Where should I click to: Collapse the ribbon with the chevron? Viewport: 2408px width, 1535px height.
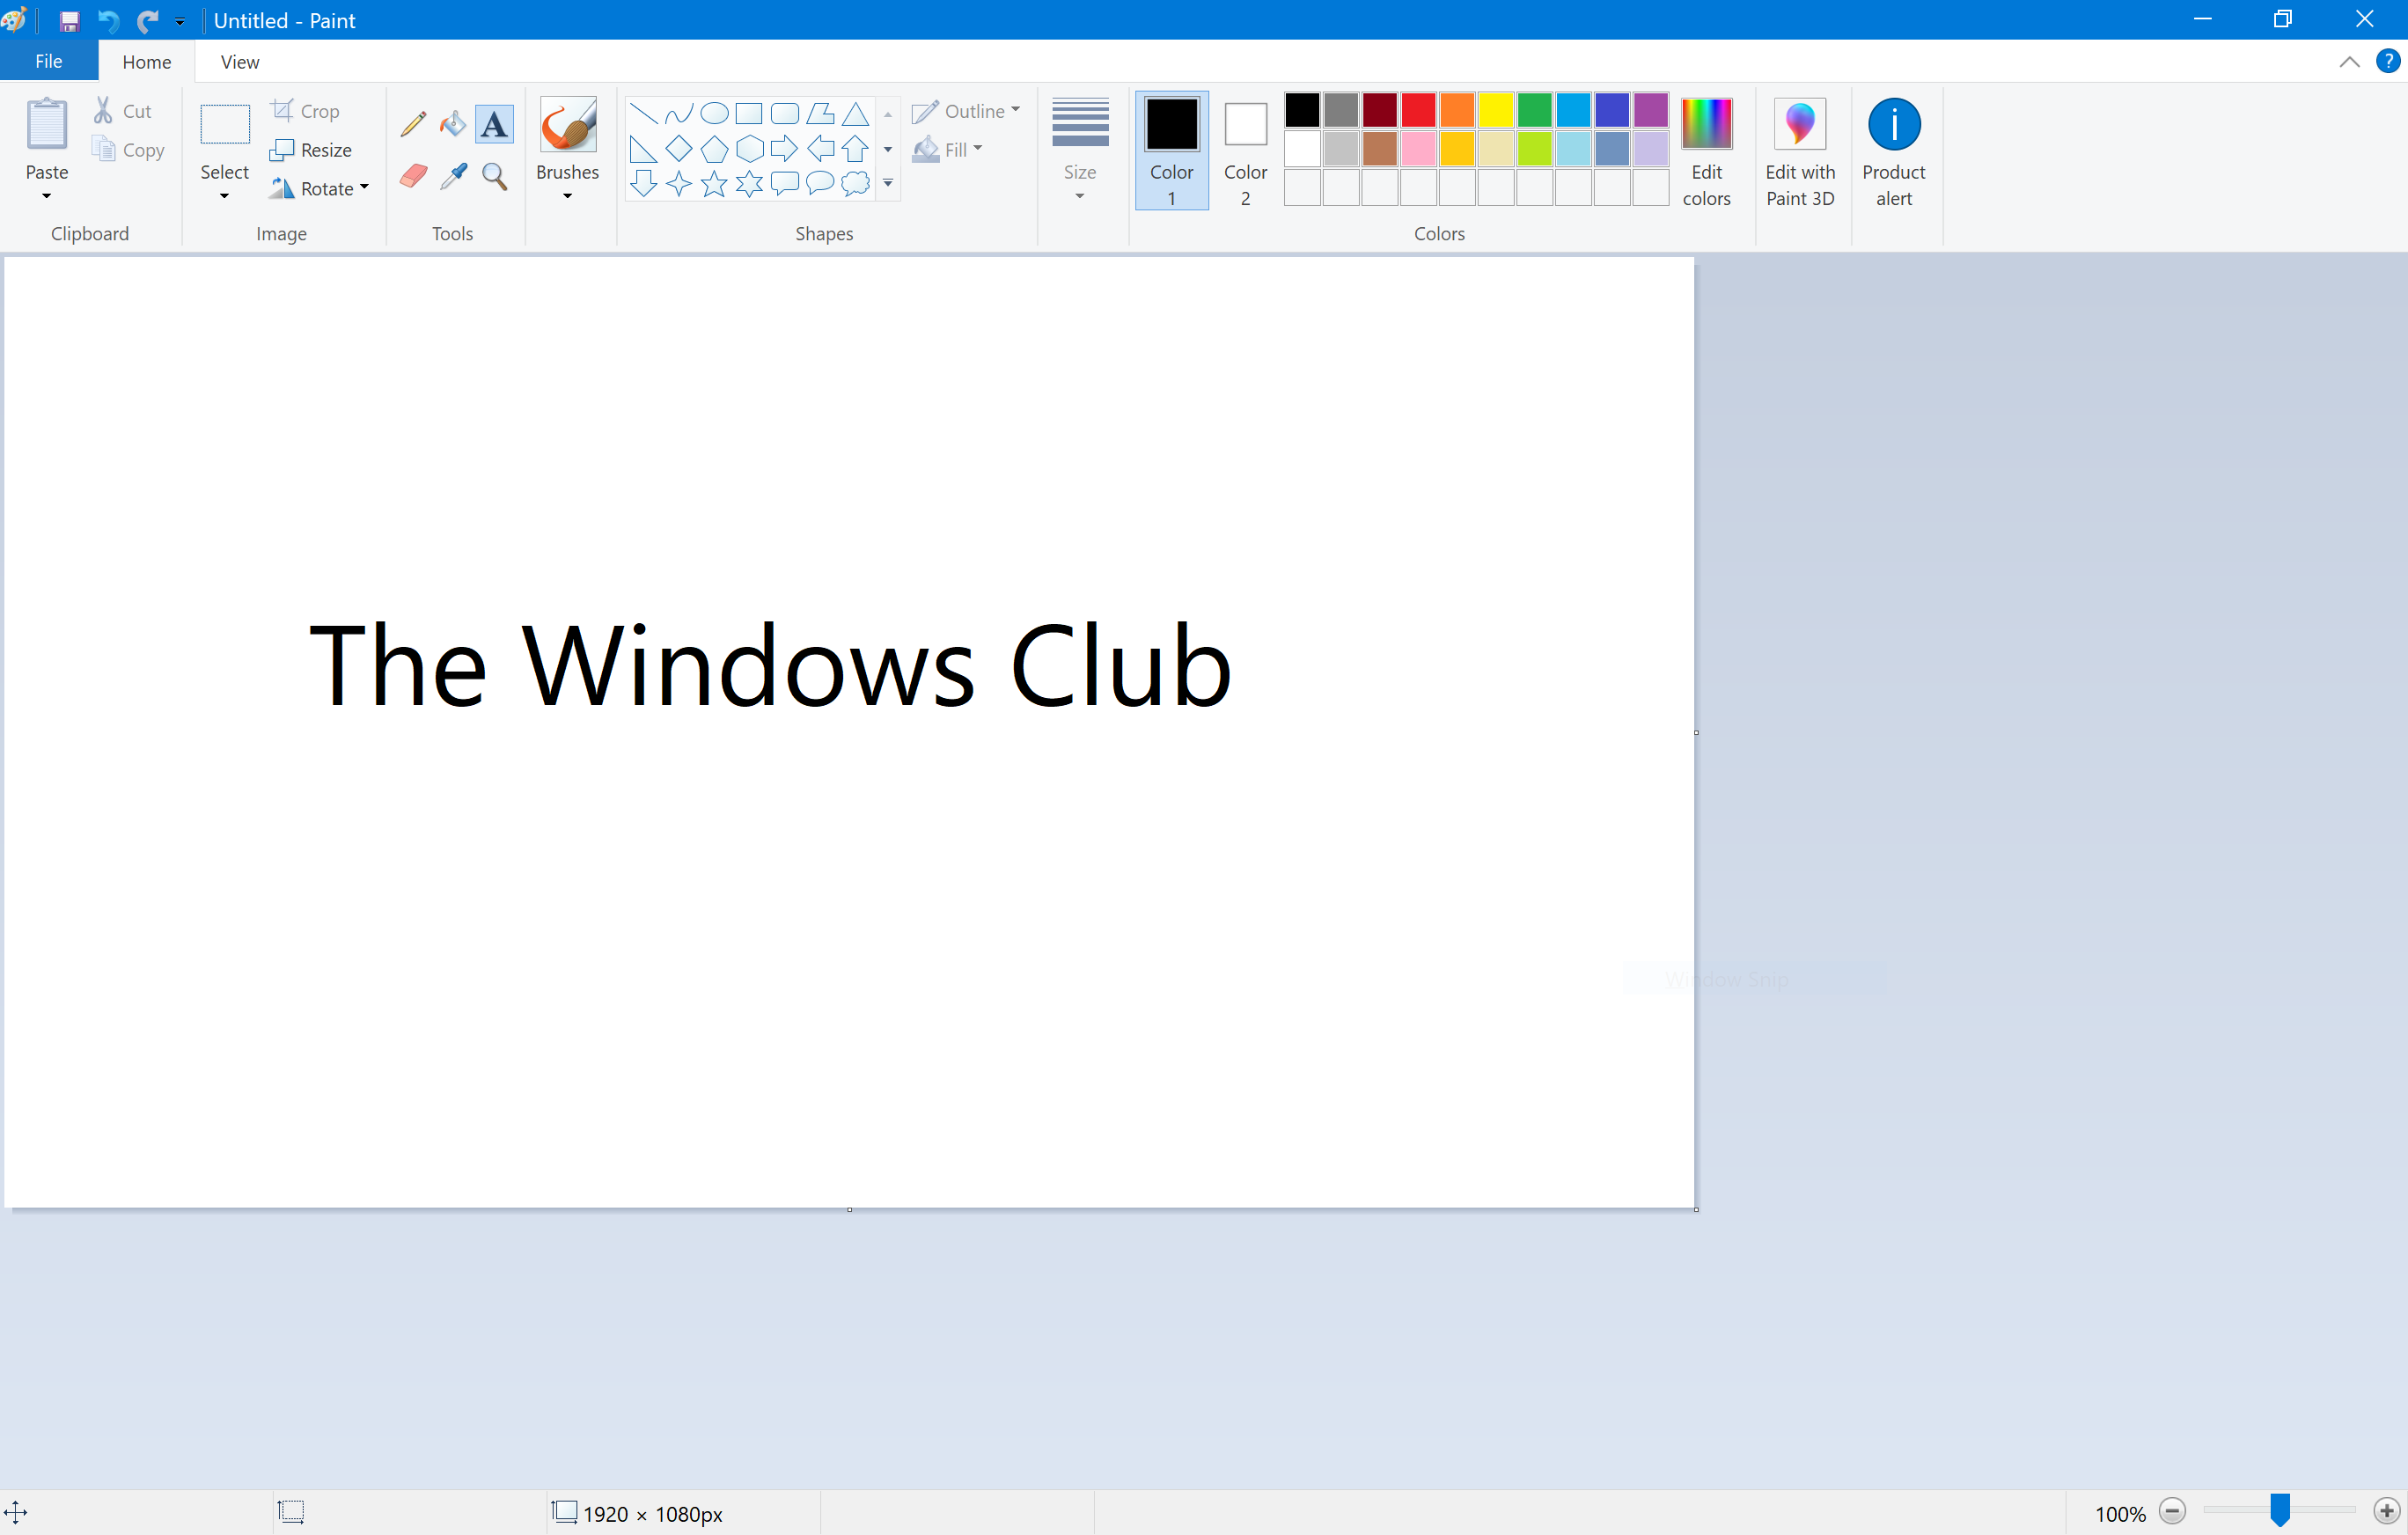pyautogui.click(x=2349, y=62)
